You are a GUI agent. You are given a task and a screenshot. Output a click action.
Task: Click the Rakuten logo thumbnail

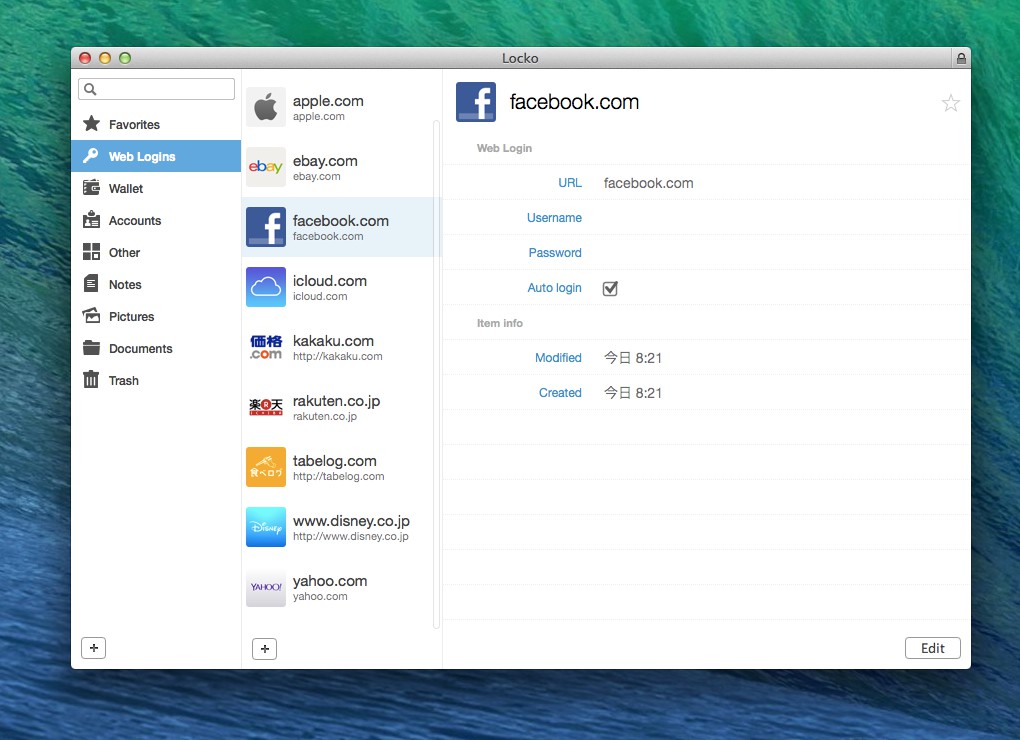(x=265, y=407)
